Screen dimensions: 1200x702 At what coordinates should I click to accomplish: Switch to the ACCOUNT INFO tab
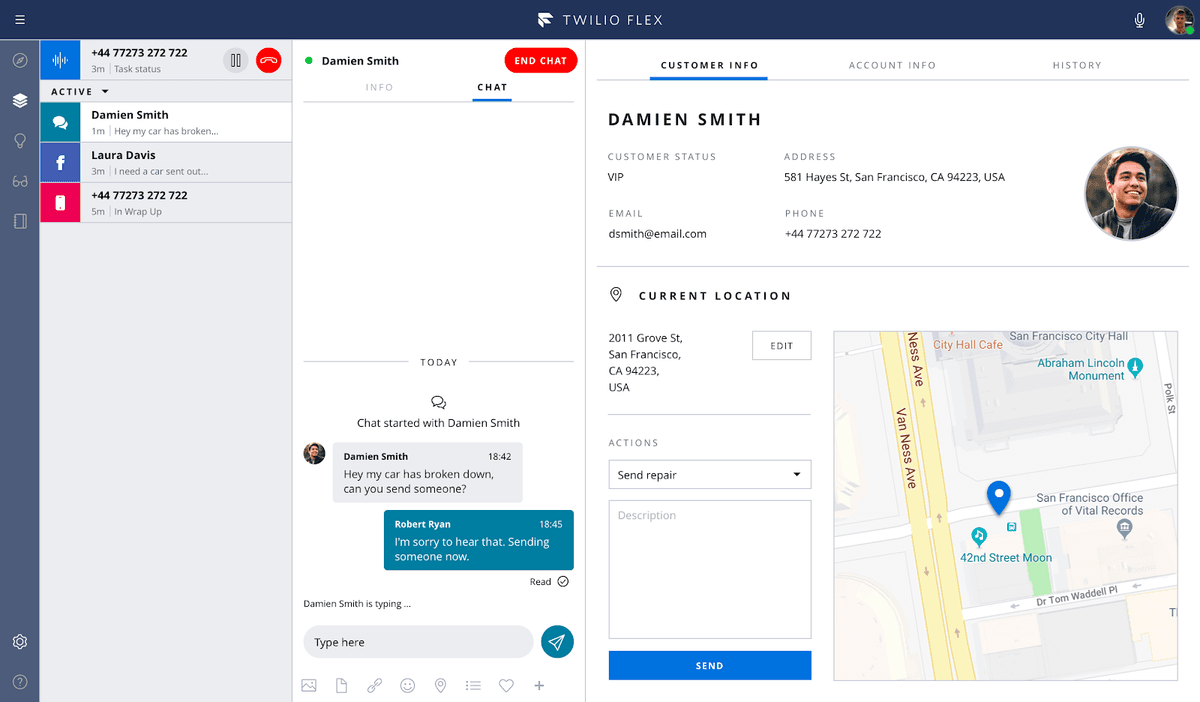[x=892, y=65]
